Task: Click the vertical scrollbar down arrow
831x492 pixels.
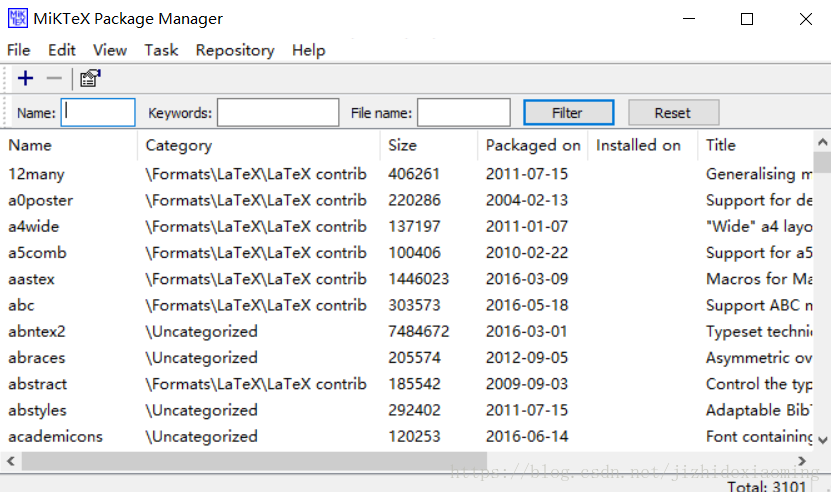Action: pos(822,440)
